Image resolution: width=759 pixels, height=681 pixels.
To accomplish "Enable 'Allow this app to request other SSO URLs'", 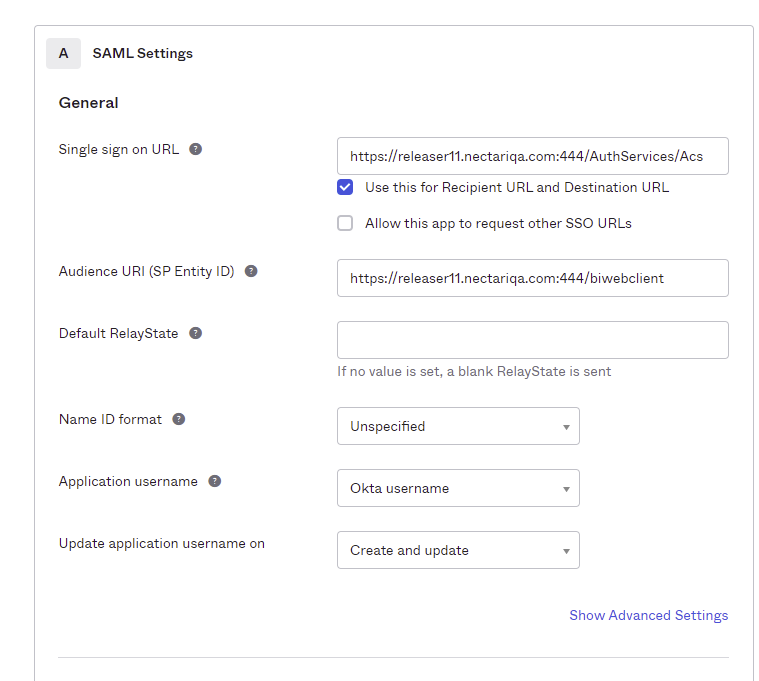I will pos(345,223).
